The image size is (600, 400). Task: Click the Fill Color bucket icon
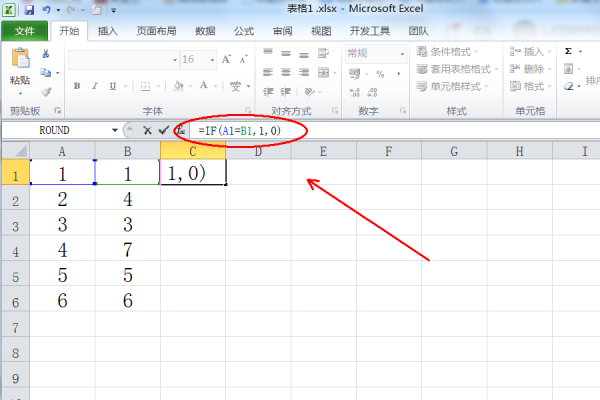[178, 86]
